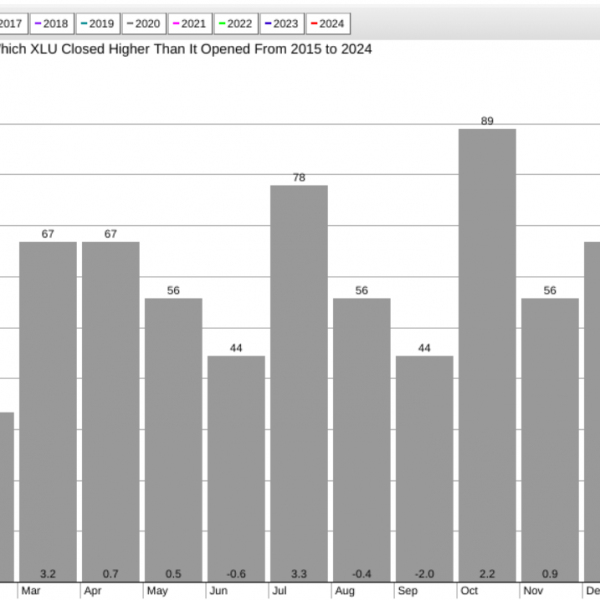Click the 0.7 average return value
The height and width of the screenshot is (600, 600).
[x=111, y=574]
